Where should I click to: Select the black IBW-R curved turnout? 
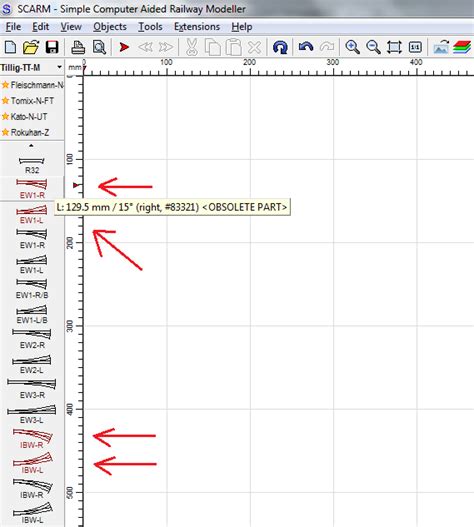tap(32, 489)
